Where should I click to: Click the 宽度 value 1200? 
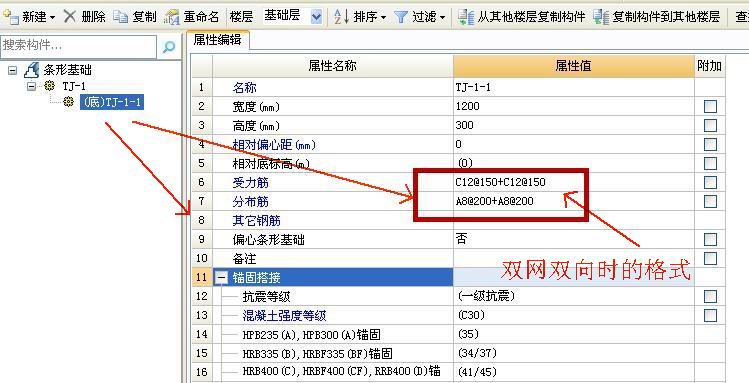573,106
